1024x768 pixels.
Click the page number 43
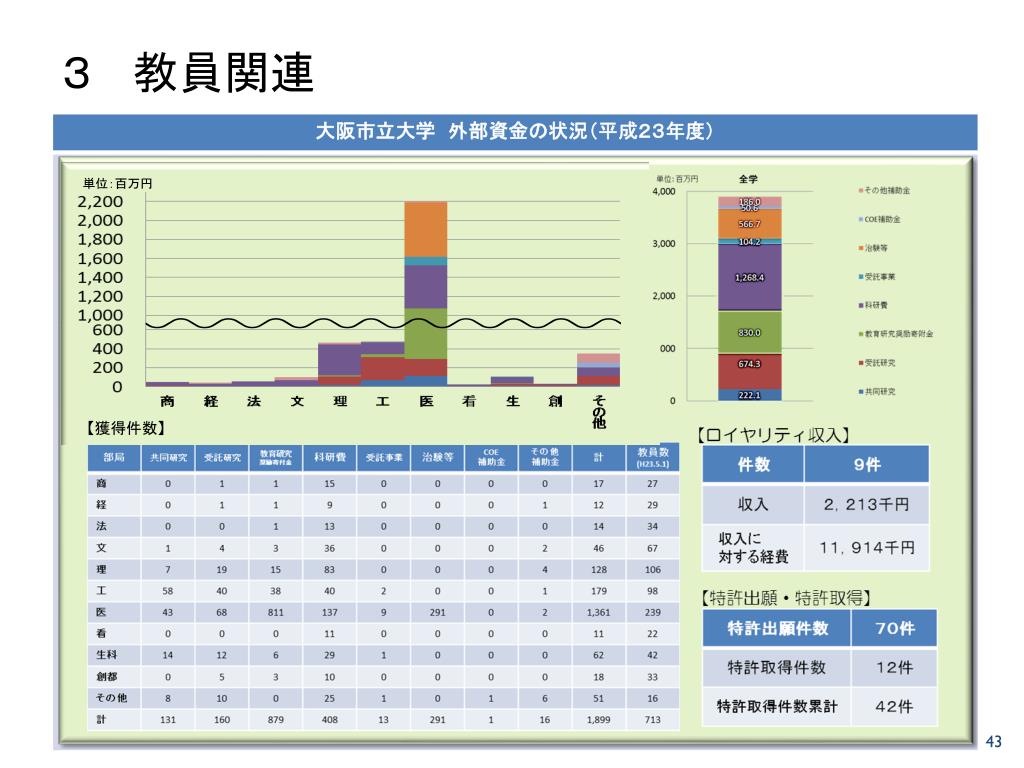click(x=993, y=741)
